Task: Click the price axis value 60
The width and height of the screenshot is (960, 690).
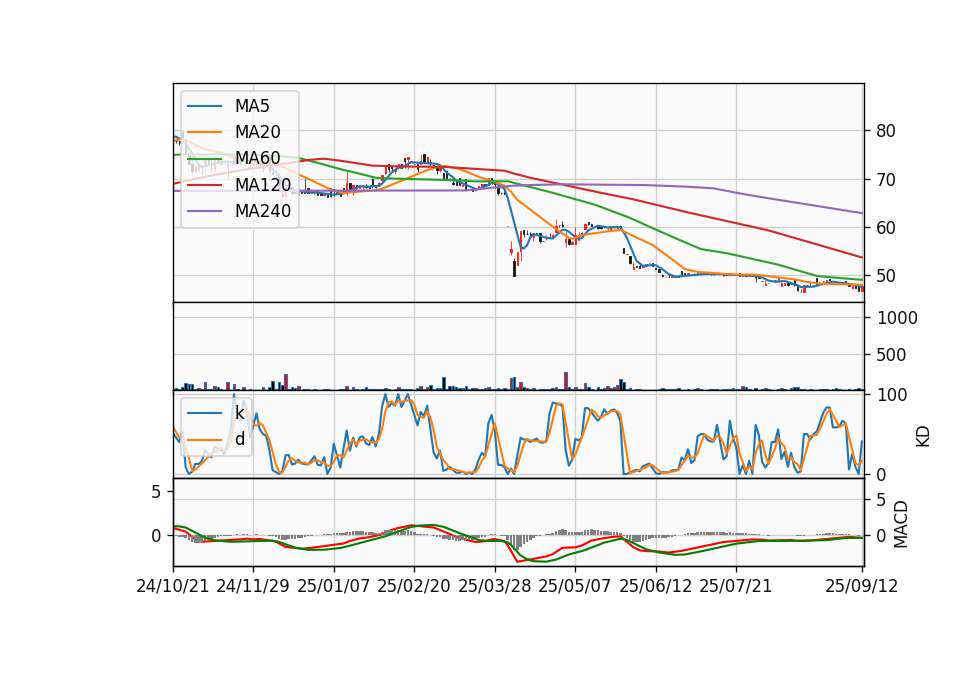Action: point(886,228)
